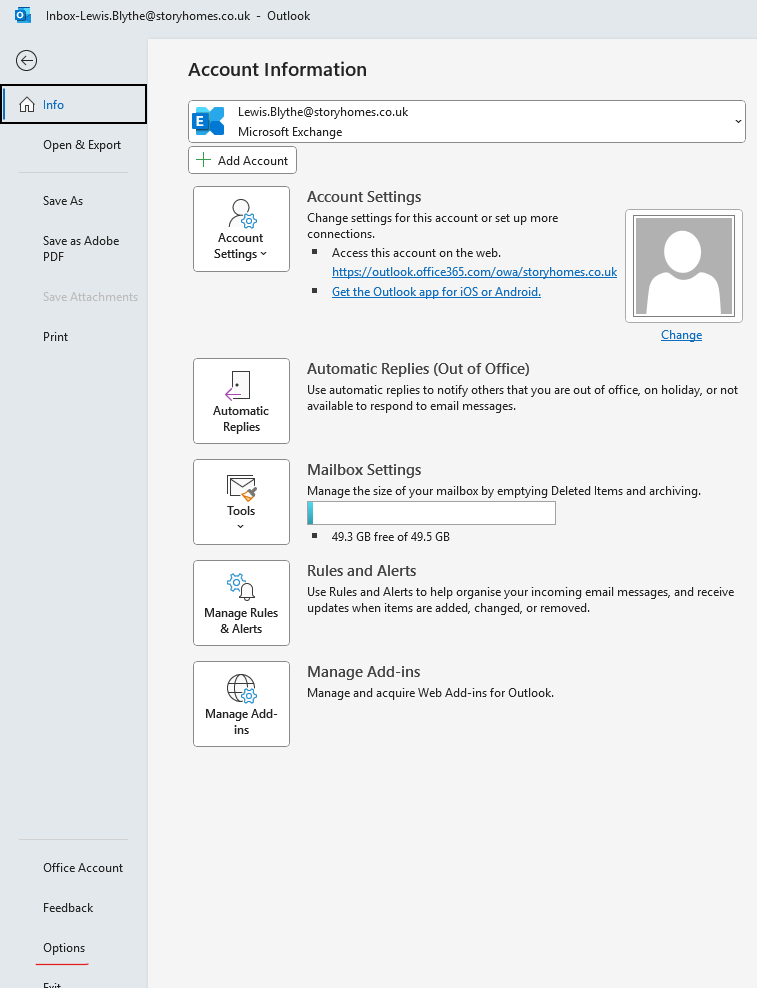Click the Automatic Replies (Out of Office) heading
The height and width of the screenshot is (988, 757).
coord(418,369)
